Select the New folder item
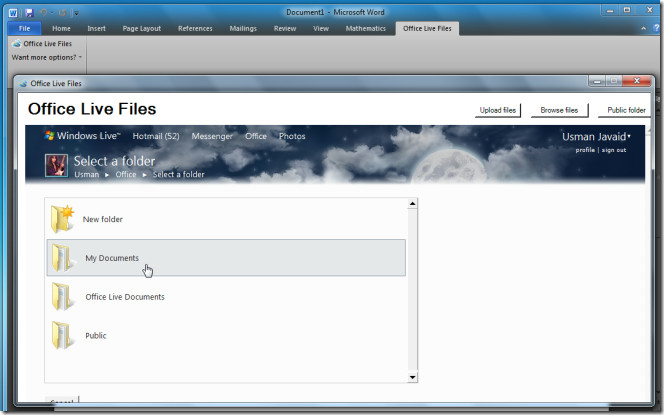Image resolution: width=664 pixels, height=415 pixels. 226,219
